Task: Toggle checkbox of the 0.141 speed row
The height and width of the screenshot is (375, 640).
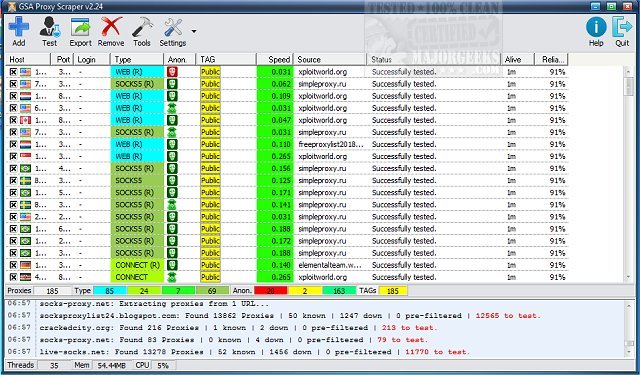Action: [13, 205]
